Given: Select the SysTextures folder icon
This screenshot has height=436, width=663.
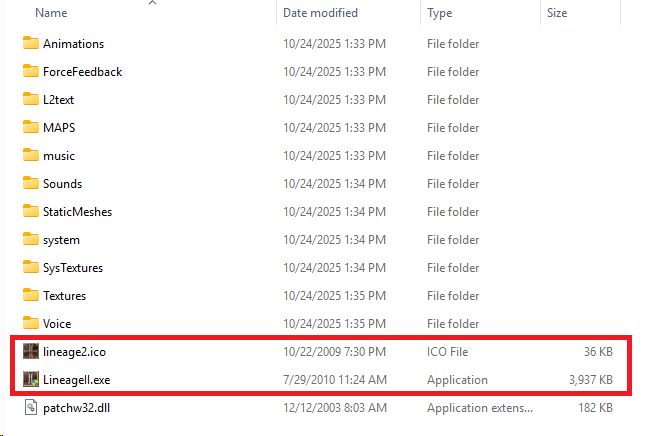Looking at the screenshot, I should click(x=30, y=267).
